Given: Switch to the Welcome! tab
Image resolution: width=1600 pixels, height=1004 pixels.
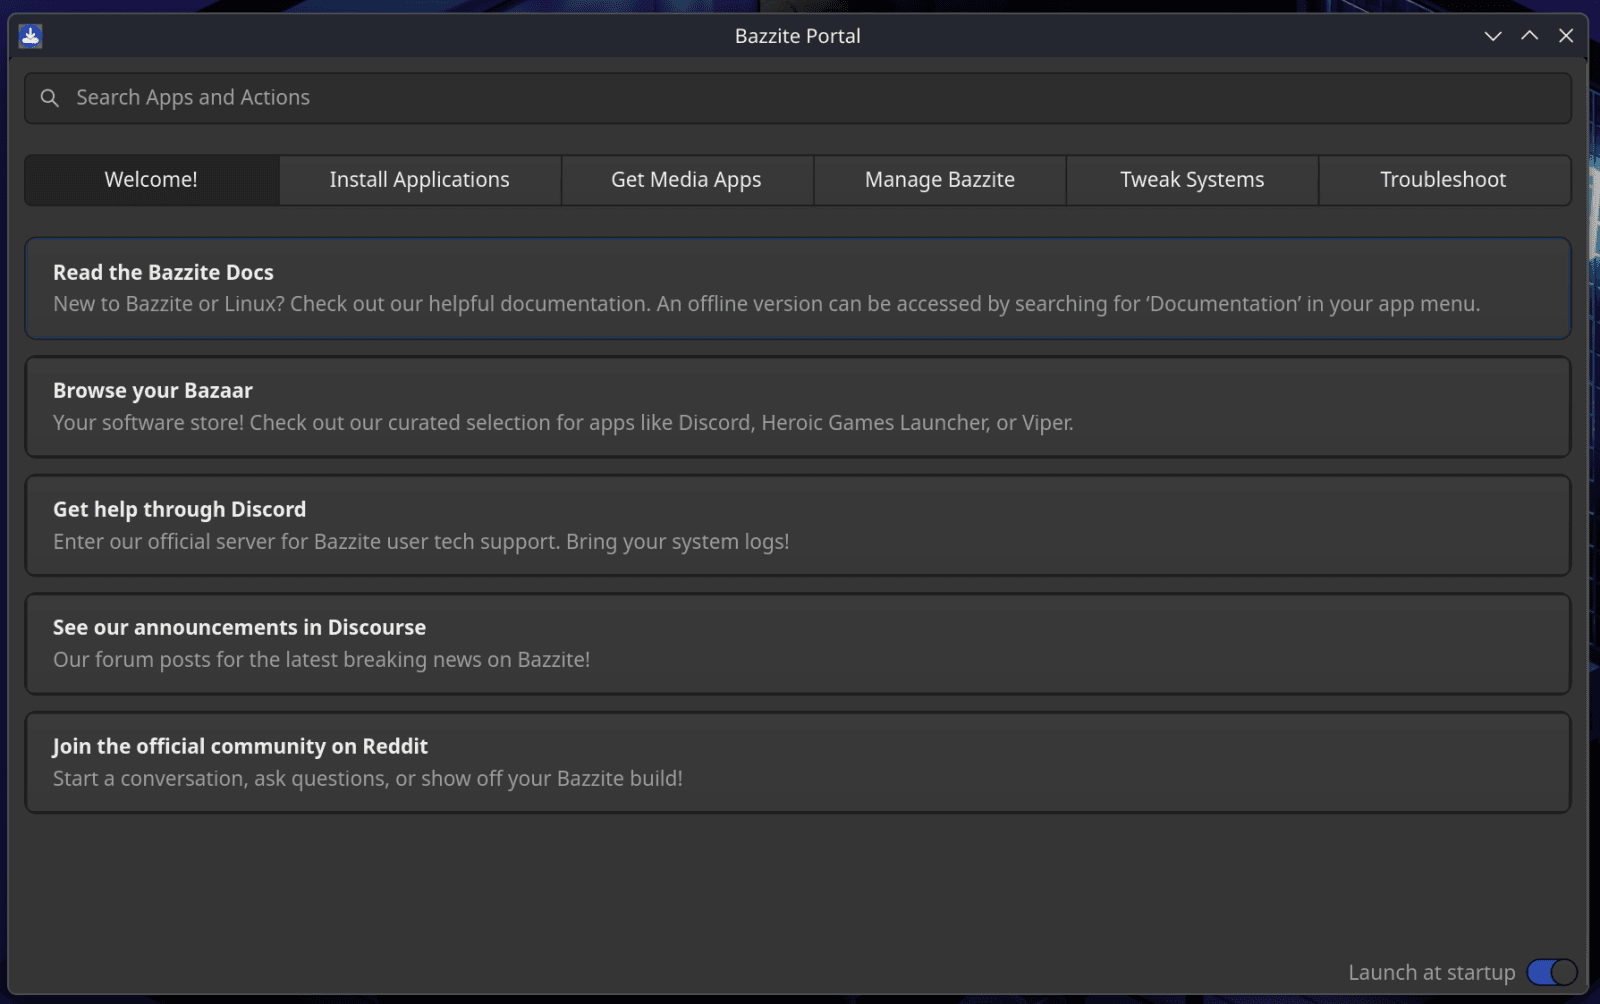Looking at the screenshot, I should tap(152, 180).
